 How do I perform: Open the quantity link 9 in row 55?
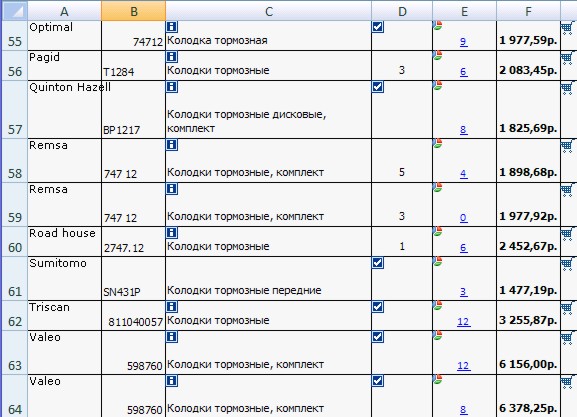pyautogui.click(x=464, y=42)
